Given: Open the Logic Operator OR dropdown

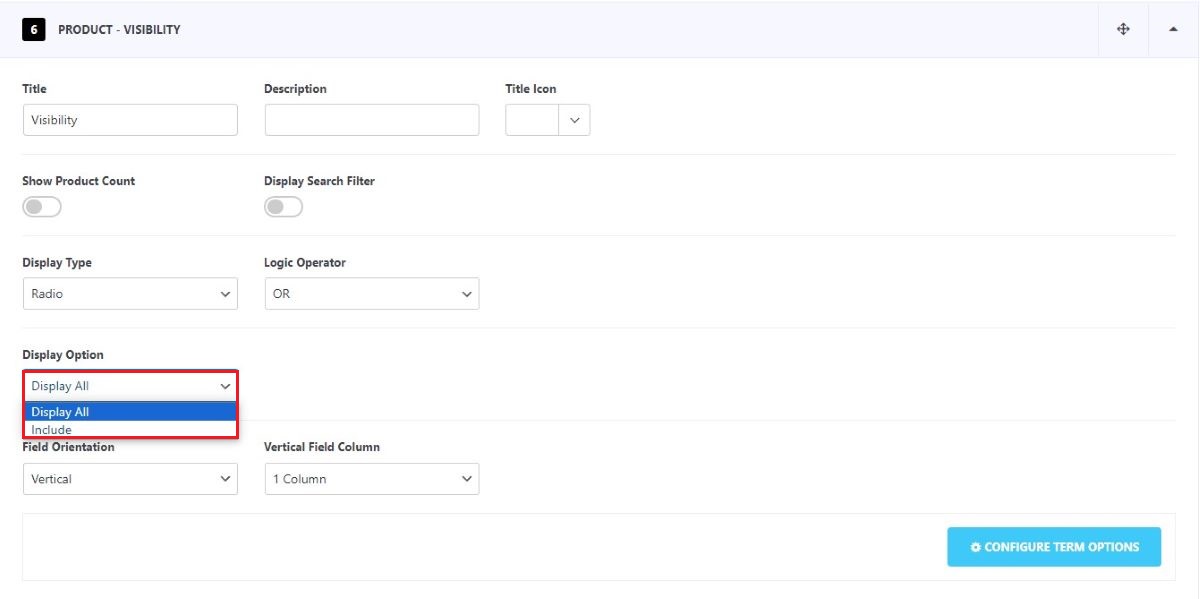Looking at the screenshot, I should pos(372,294).
